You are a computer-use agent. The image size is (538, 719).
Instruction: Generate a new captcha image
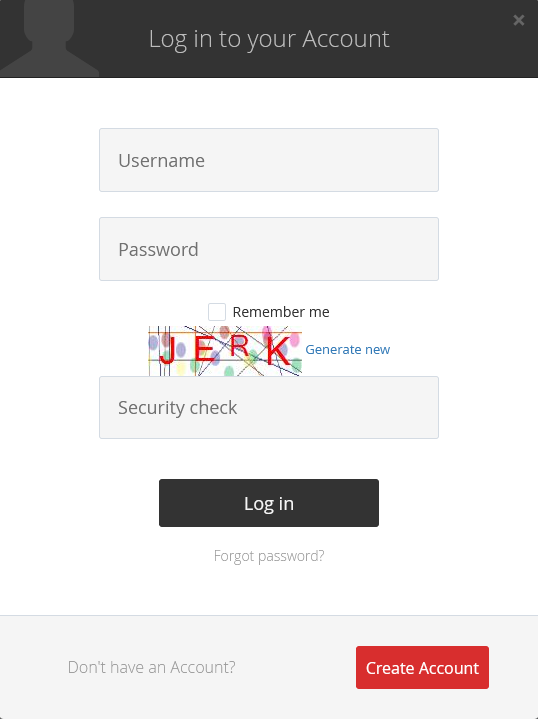(x=348, y=349)
